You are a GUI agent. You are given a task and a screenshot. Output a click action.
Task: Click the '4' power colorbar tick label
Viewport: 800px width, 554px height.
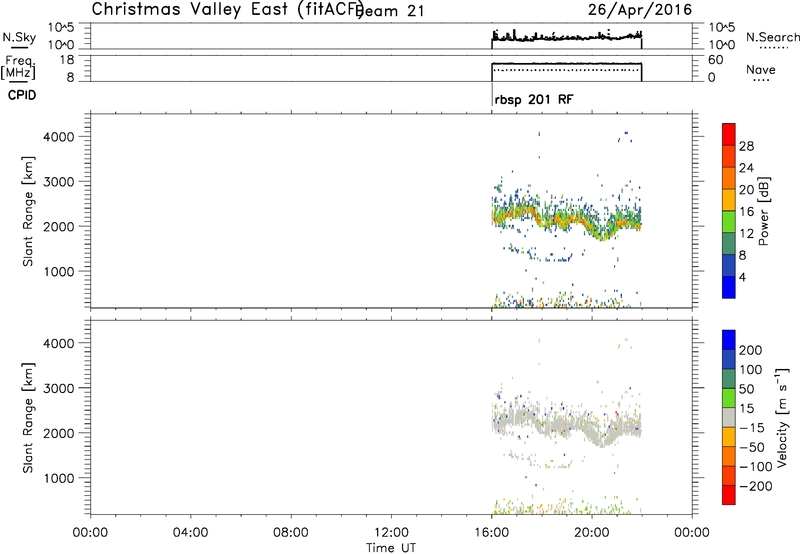742,277
